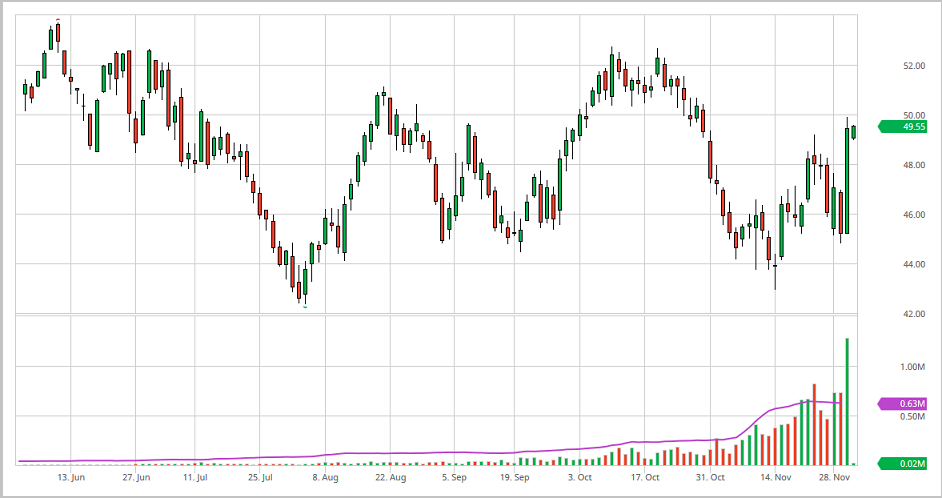Select the 8. Aug date label
The width and height of the screenshot is (942, 498).
tap(325, 478)
